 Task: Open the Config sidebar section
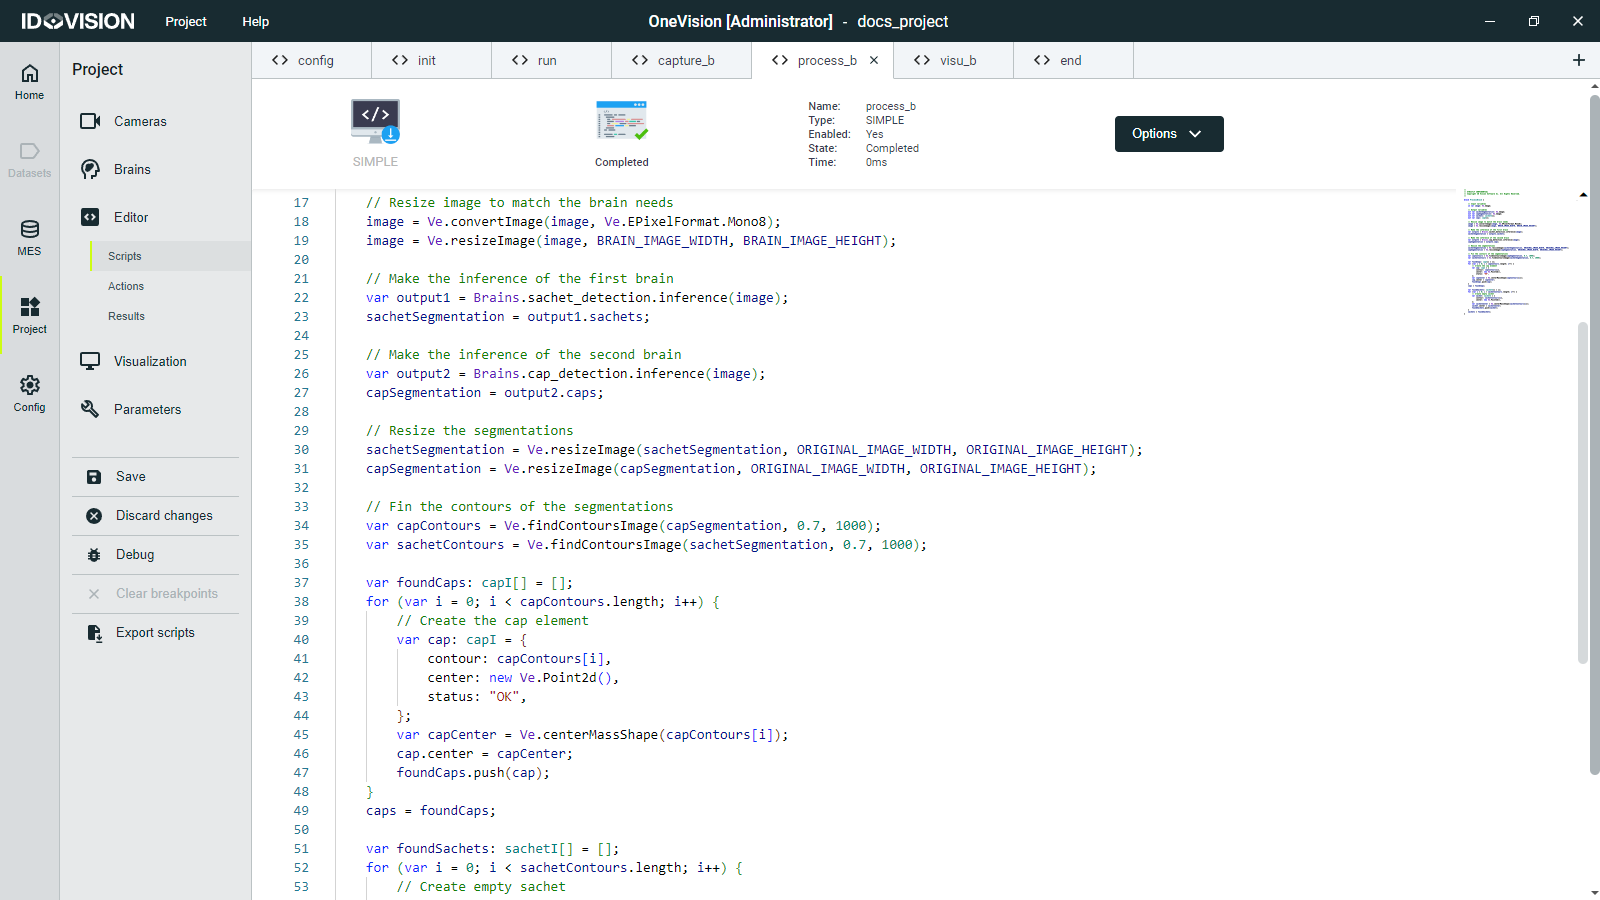tap(29, 392)
